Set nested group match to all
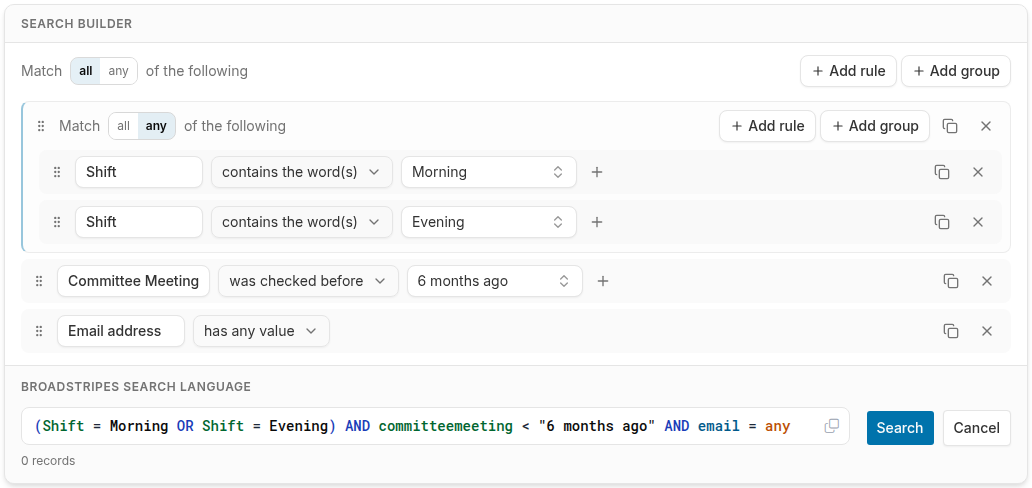 click(x=124, y=126)
